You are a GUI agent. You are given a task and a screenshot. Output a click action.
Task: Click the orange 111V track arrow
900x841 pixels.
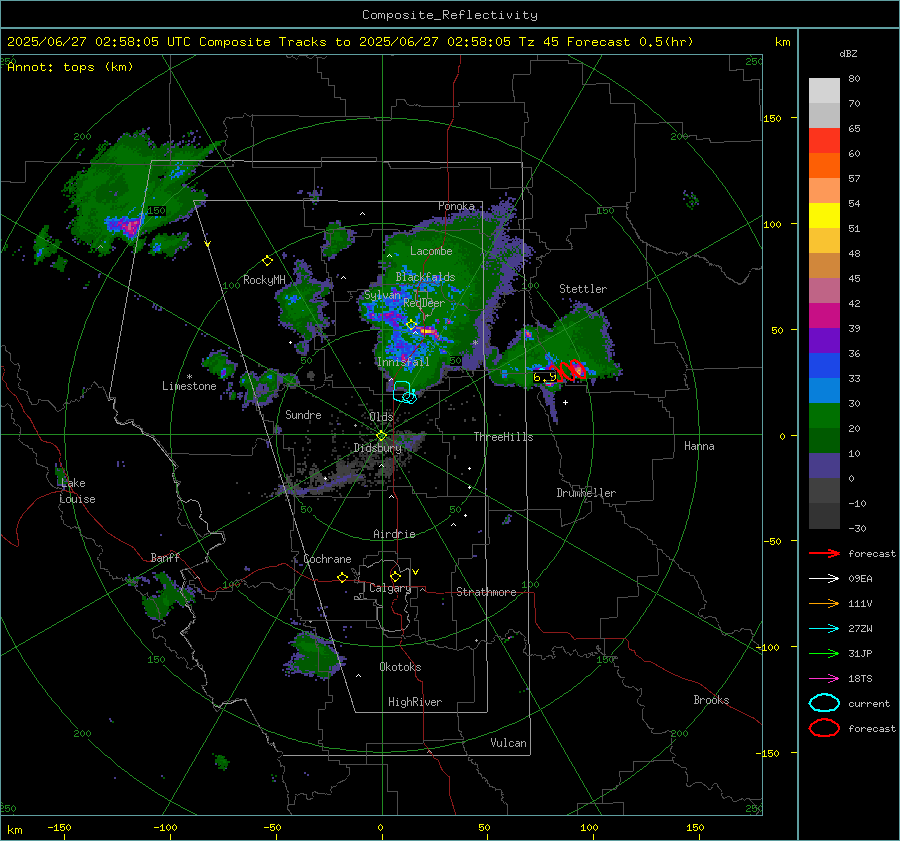pos(824,603)
